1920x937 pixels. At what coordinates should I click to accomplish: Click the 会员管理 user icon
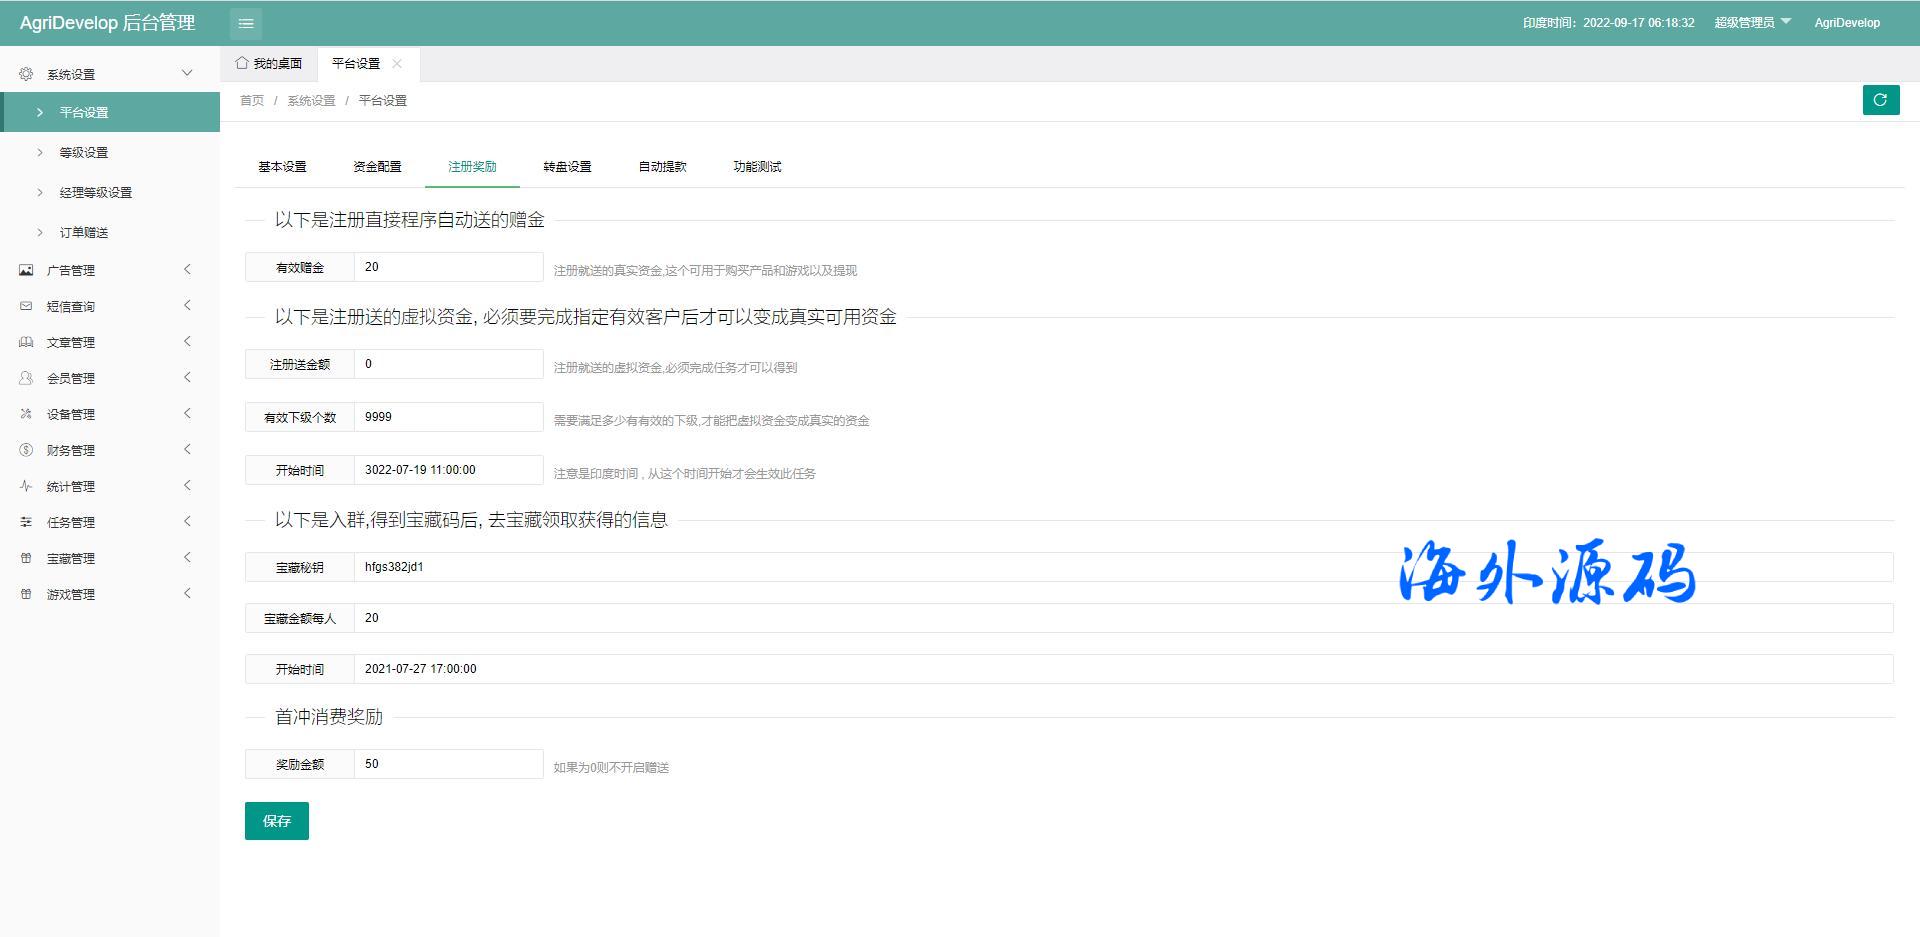[x=26, y=378]
